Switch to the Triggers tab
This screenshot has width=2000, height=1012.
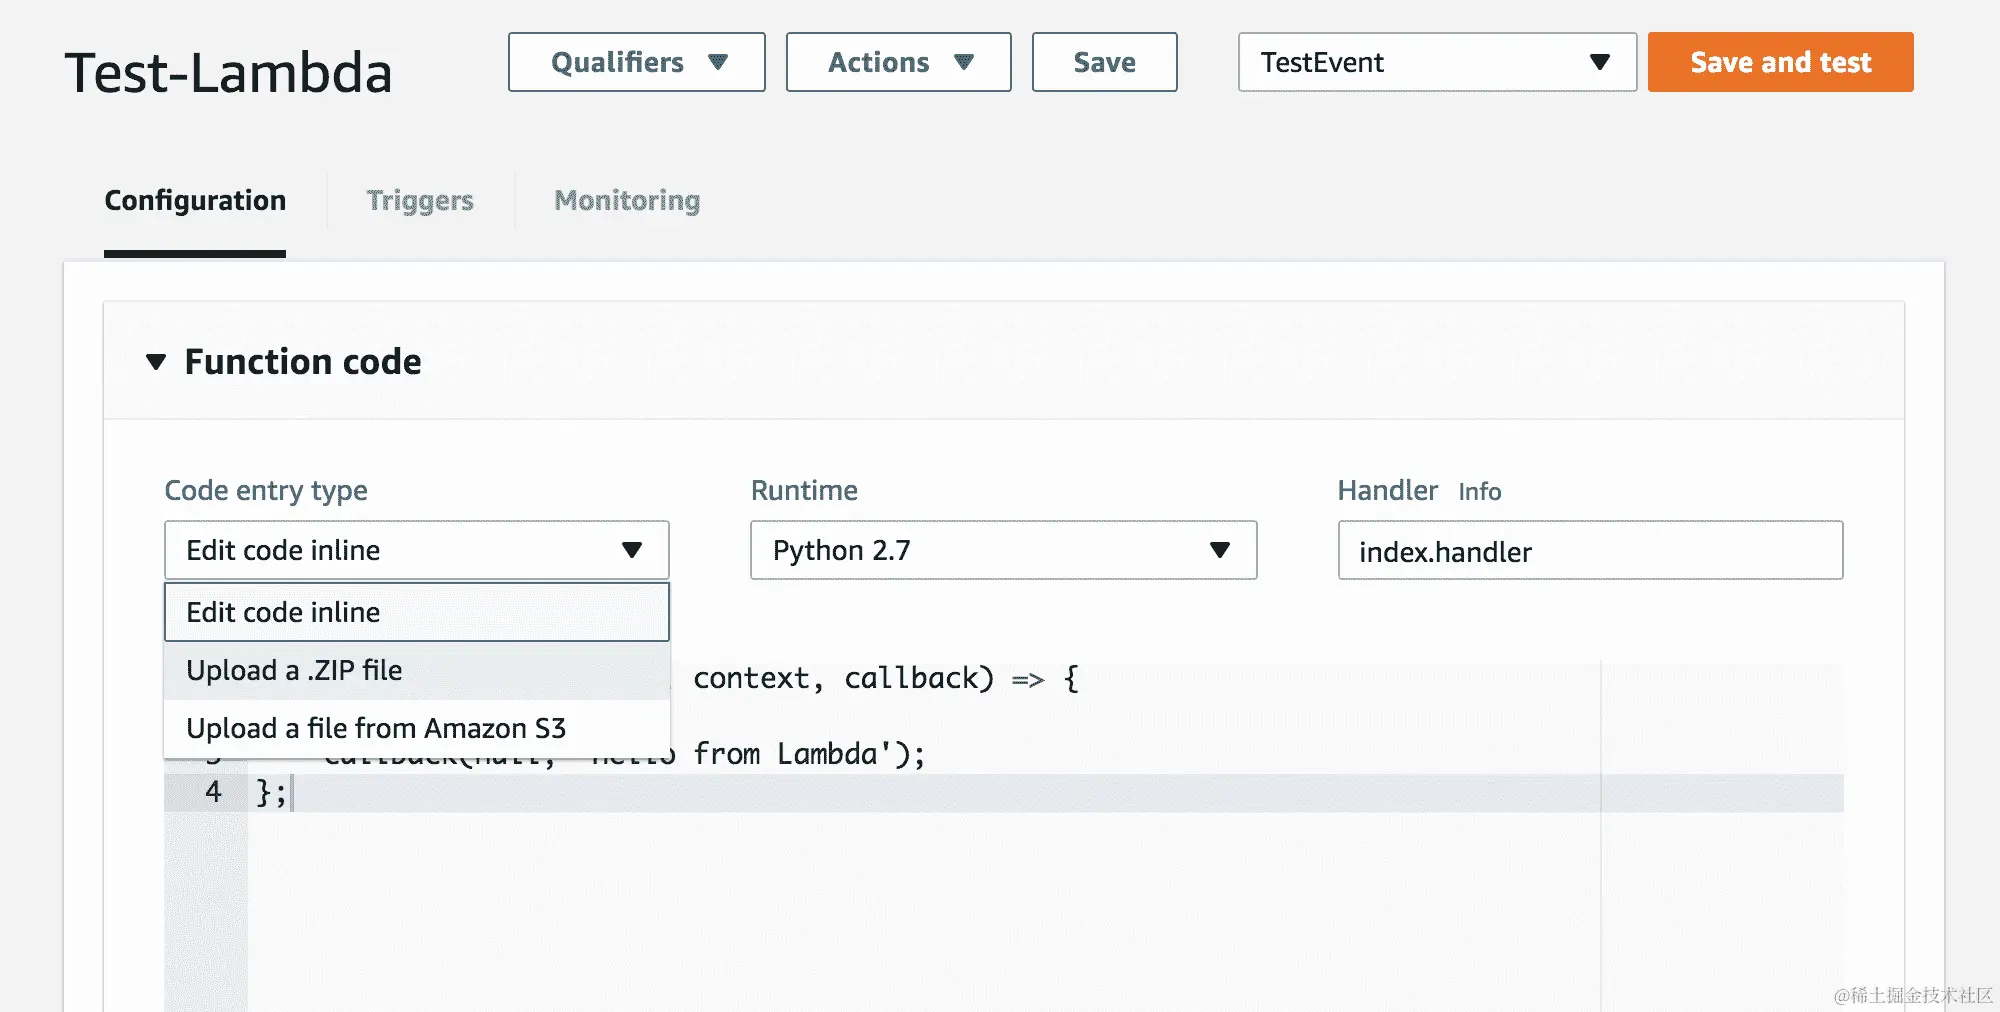[420, 201]
